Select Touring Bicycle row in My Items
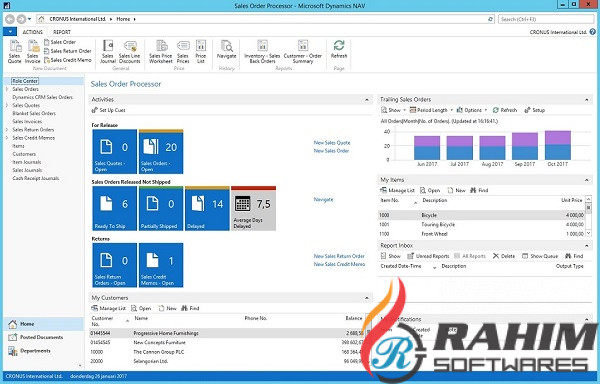Viewport: 600px width, 384px height. coord(482,225)
